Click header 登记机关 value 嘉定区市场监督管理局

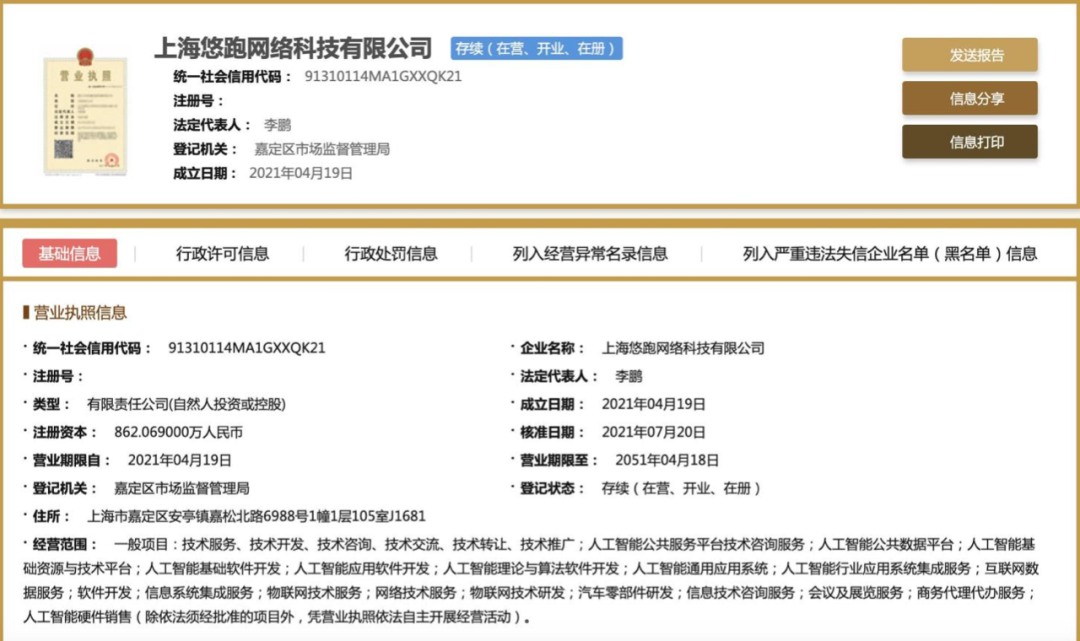pyautogui.click(x=322, y=149)
